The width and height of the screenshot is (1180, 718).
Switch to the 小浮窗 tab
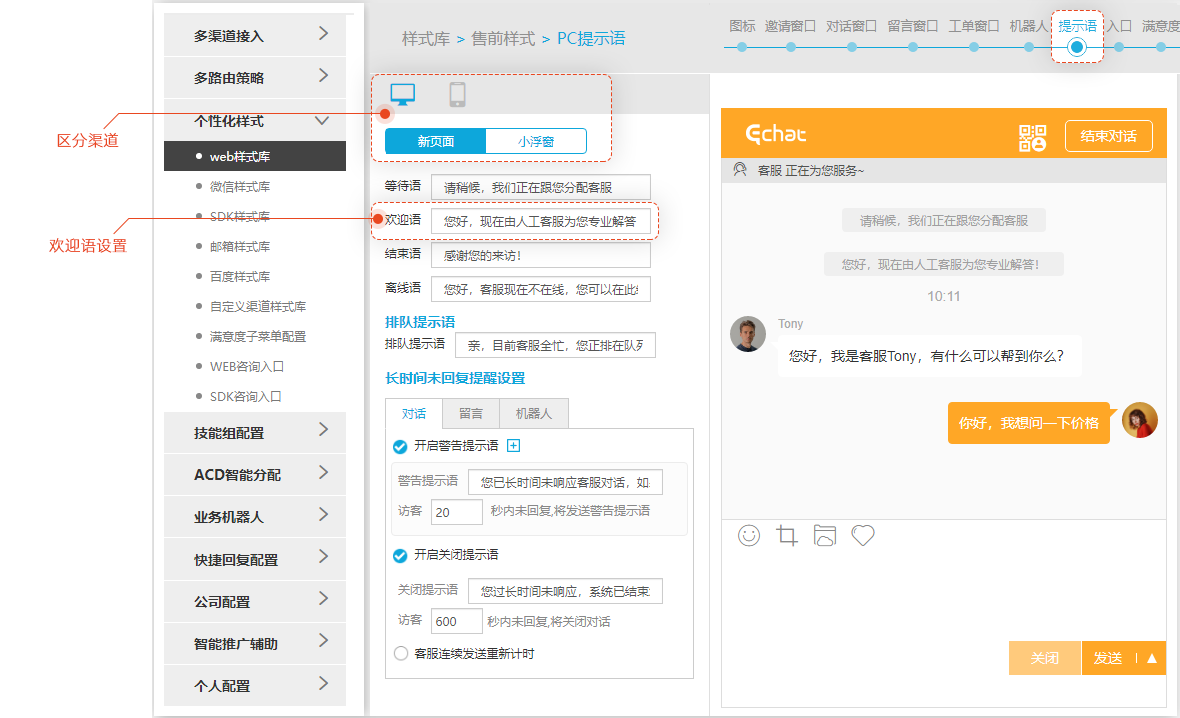536,142
